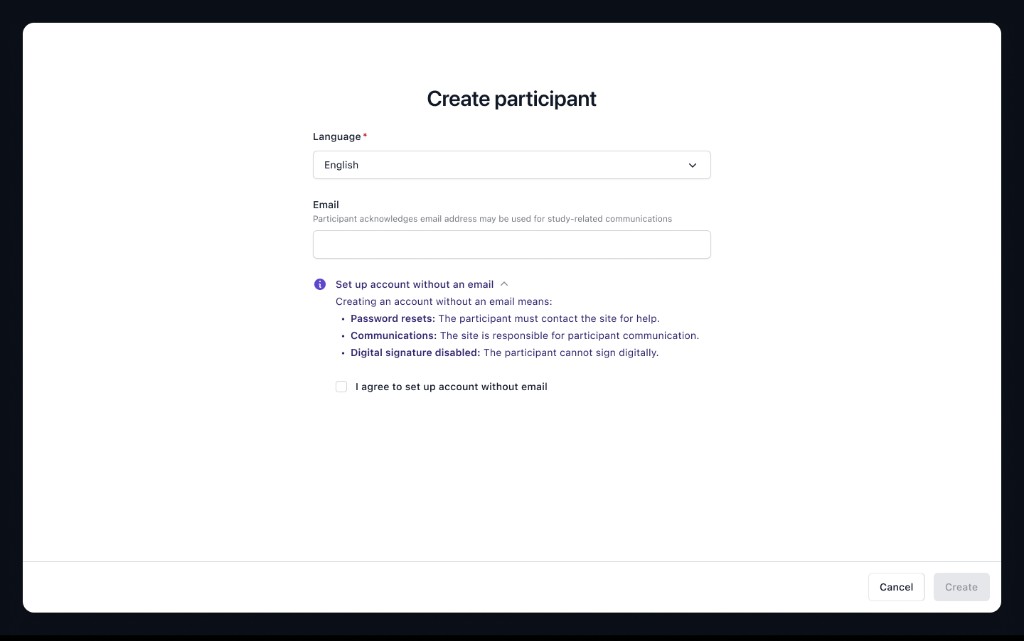Click "Creating an account without an email means:" text

(x=443, y=302)
